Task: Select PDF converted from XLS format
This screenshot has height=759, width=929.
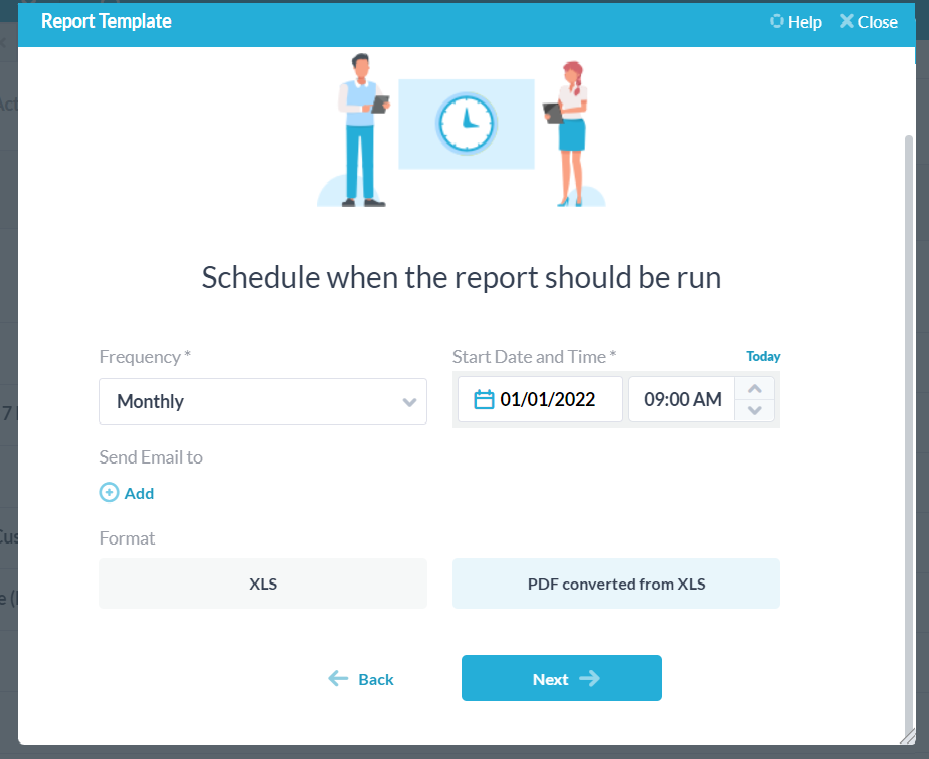Action: pos(616,584)
